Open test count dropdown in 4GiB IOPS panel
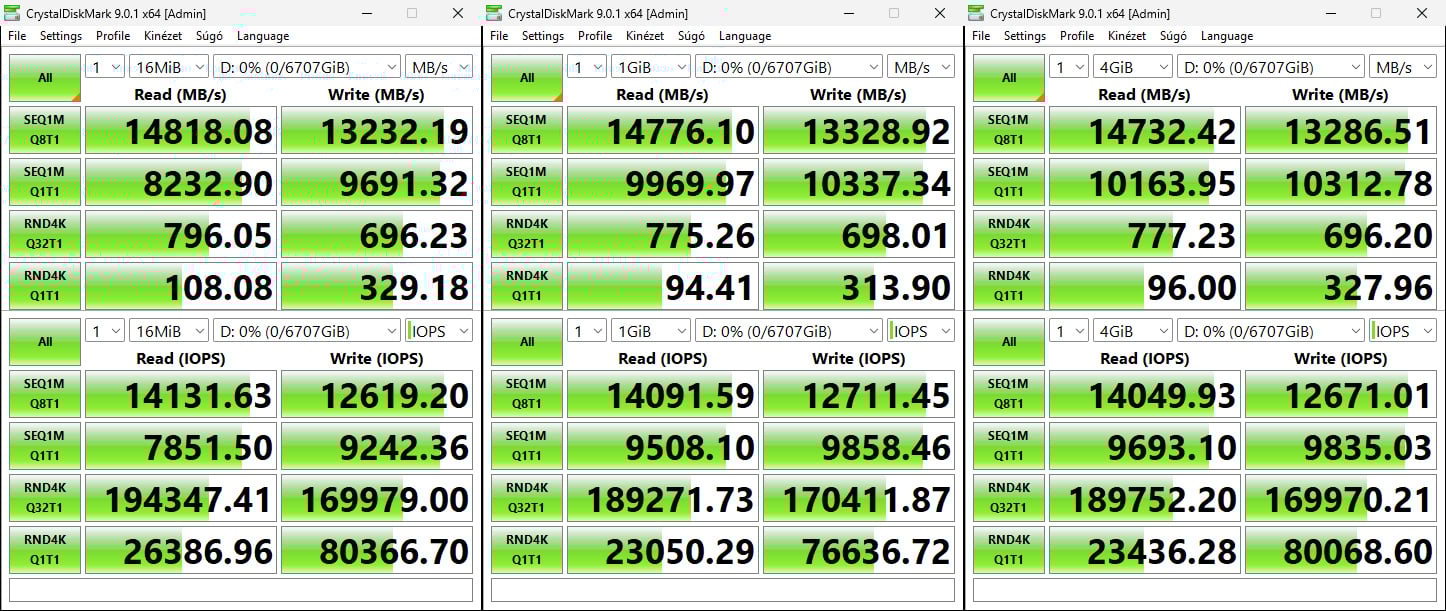The height and width of the screenshot is (611, 1446). (1068, 331)
